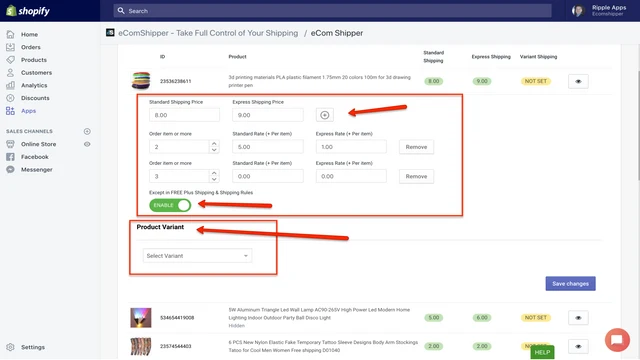Open the Home icon in sidebar
Screen dimensions: 640x360
pos(11,34)
